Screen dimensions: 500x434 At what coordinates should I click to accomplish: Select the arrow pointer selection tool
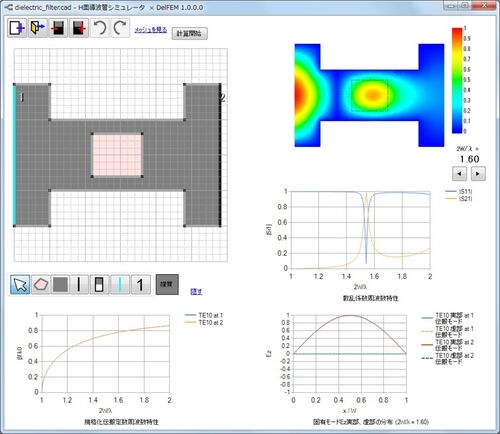point(20,285)
